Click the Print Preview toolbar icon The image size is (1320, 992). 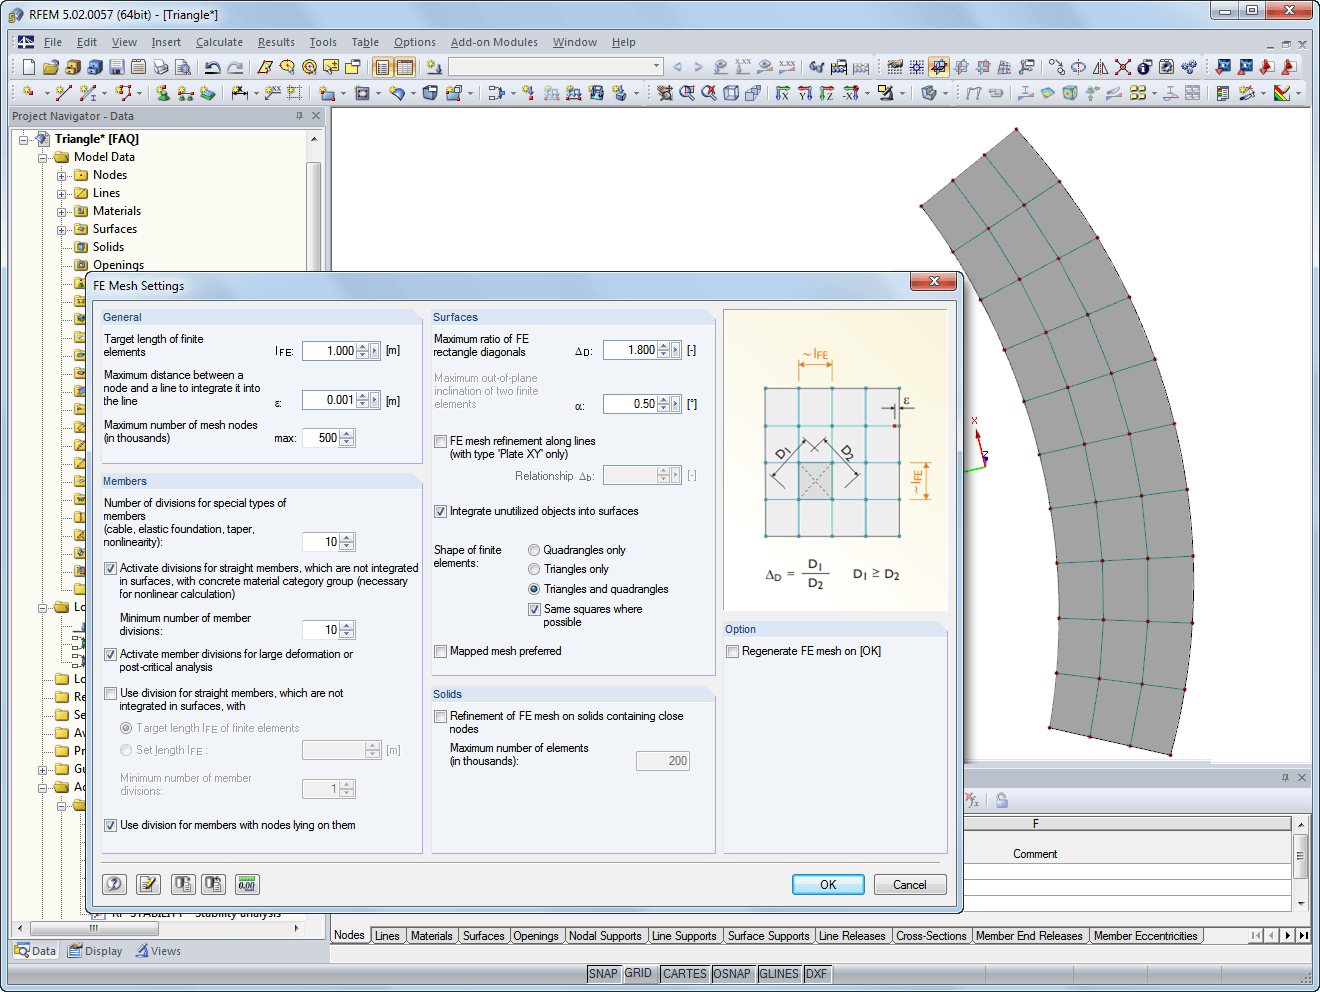pos(183,67)
